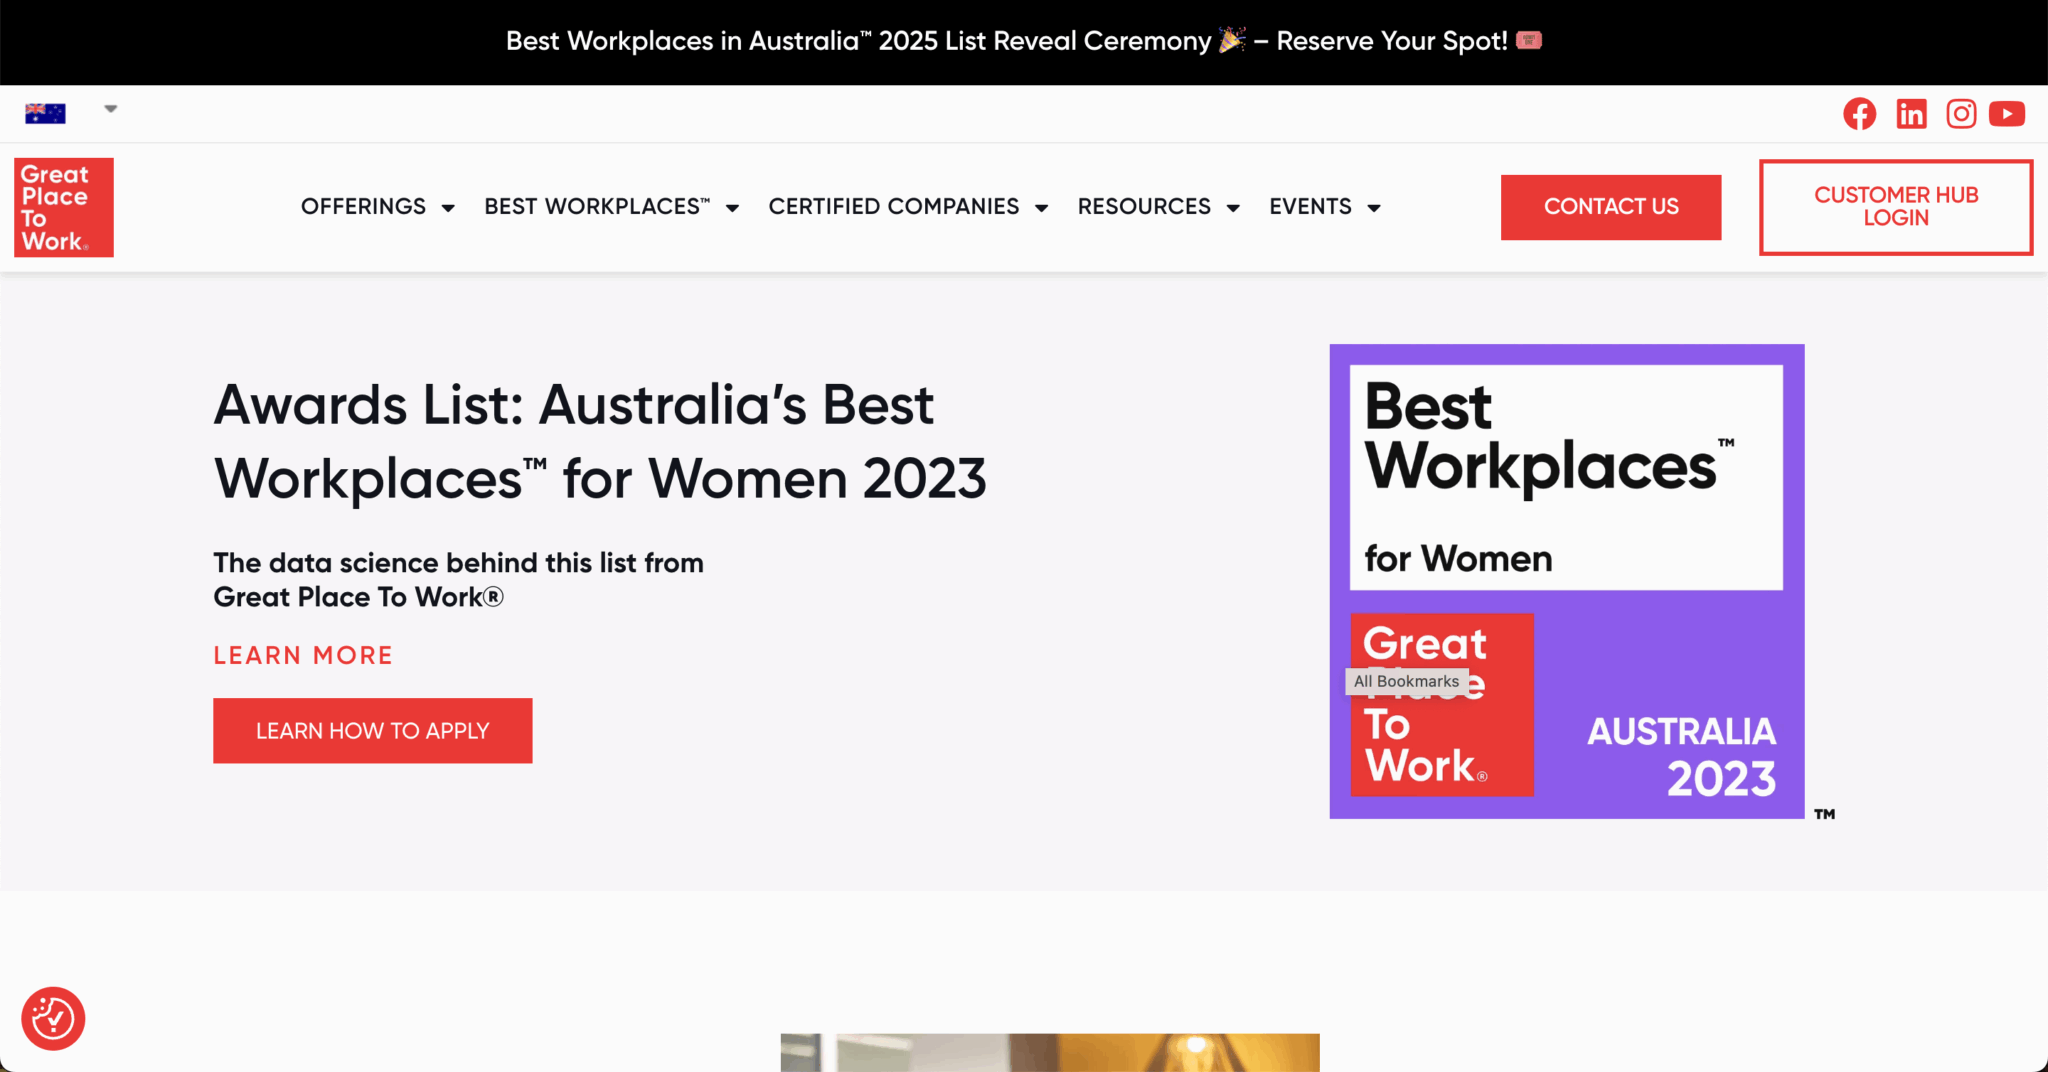The width and height of the screenshot is (2048, 1072).
Task: Click the 'Awards List: Australia's Best Workplaces' heading
Action: point(600,441)
